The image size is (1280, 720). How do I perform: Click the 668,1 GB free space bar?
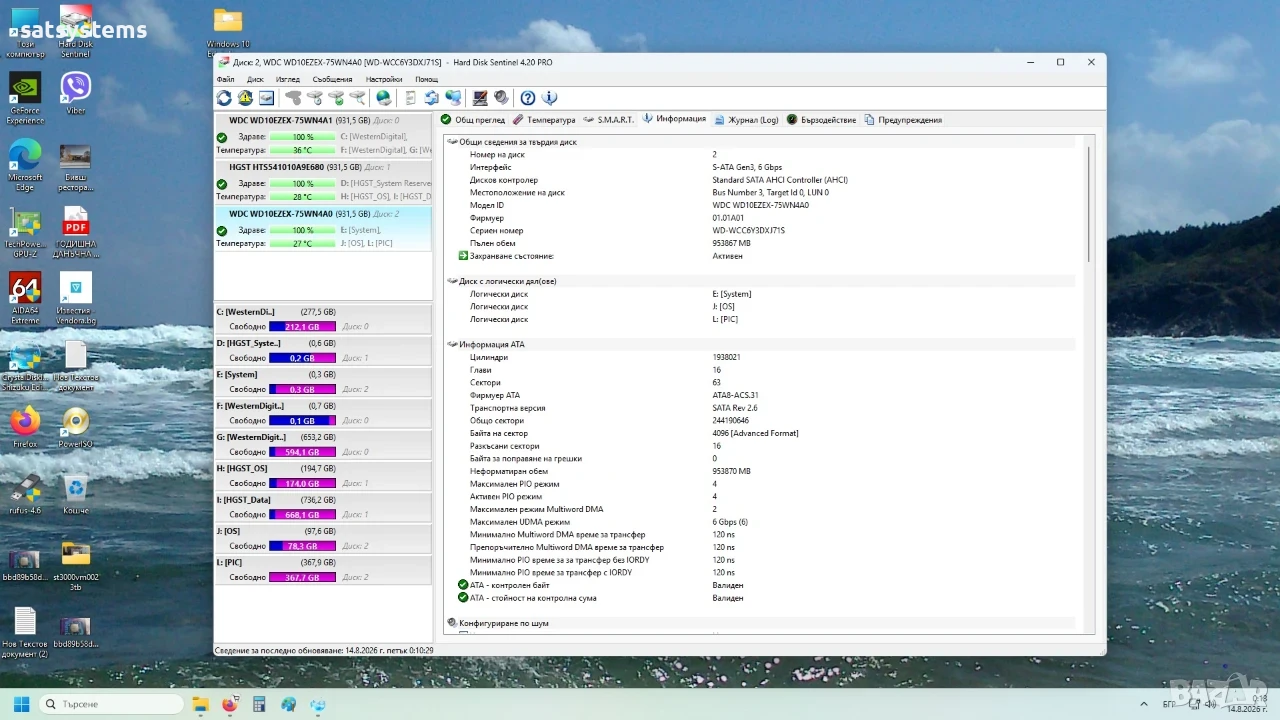[302, 515]
